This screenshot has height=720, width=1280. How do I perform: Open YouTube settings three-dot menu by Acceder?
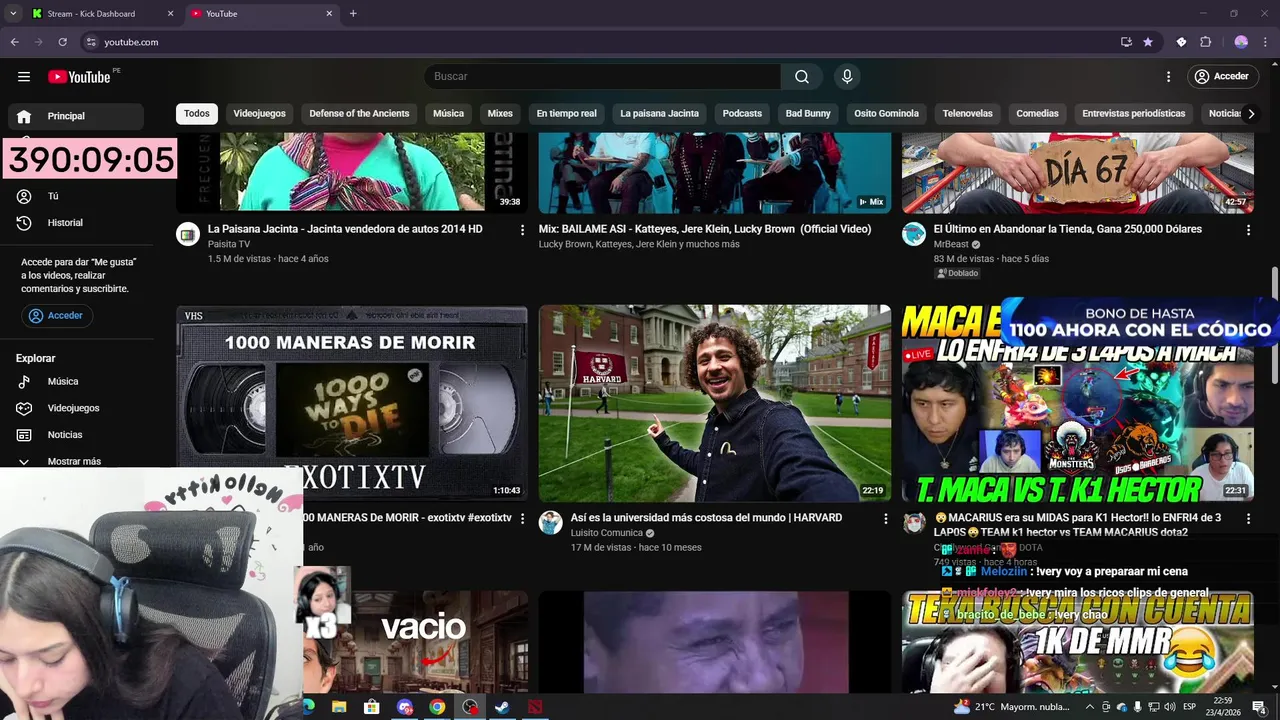click(x=1168, y=76)
